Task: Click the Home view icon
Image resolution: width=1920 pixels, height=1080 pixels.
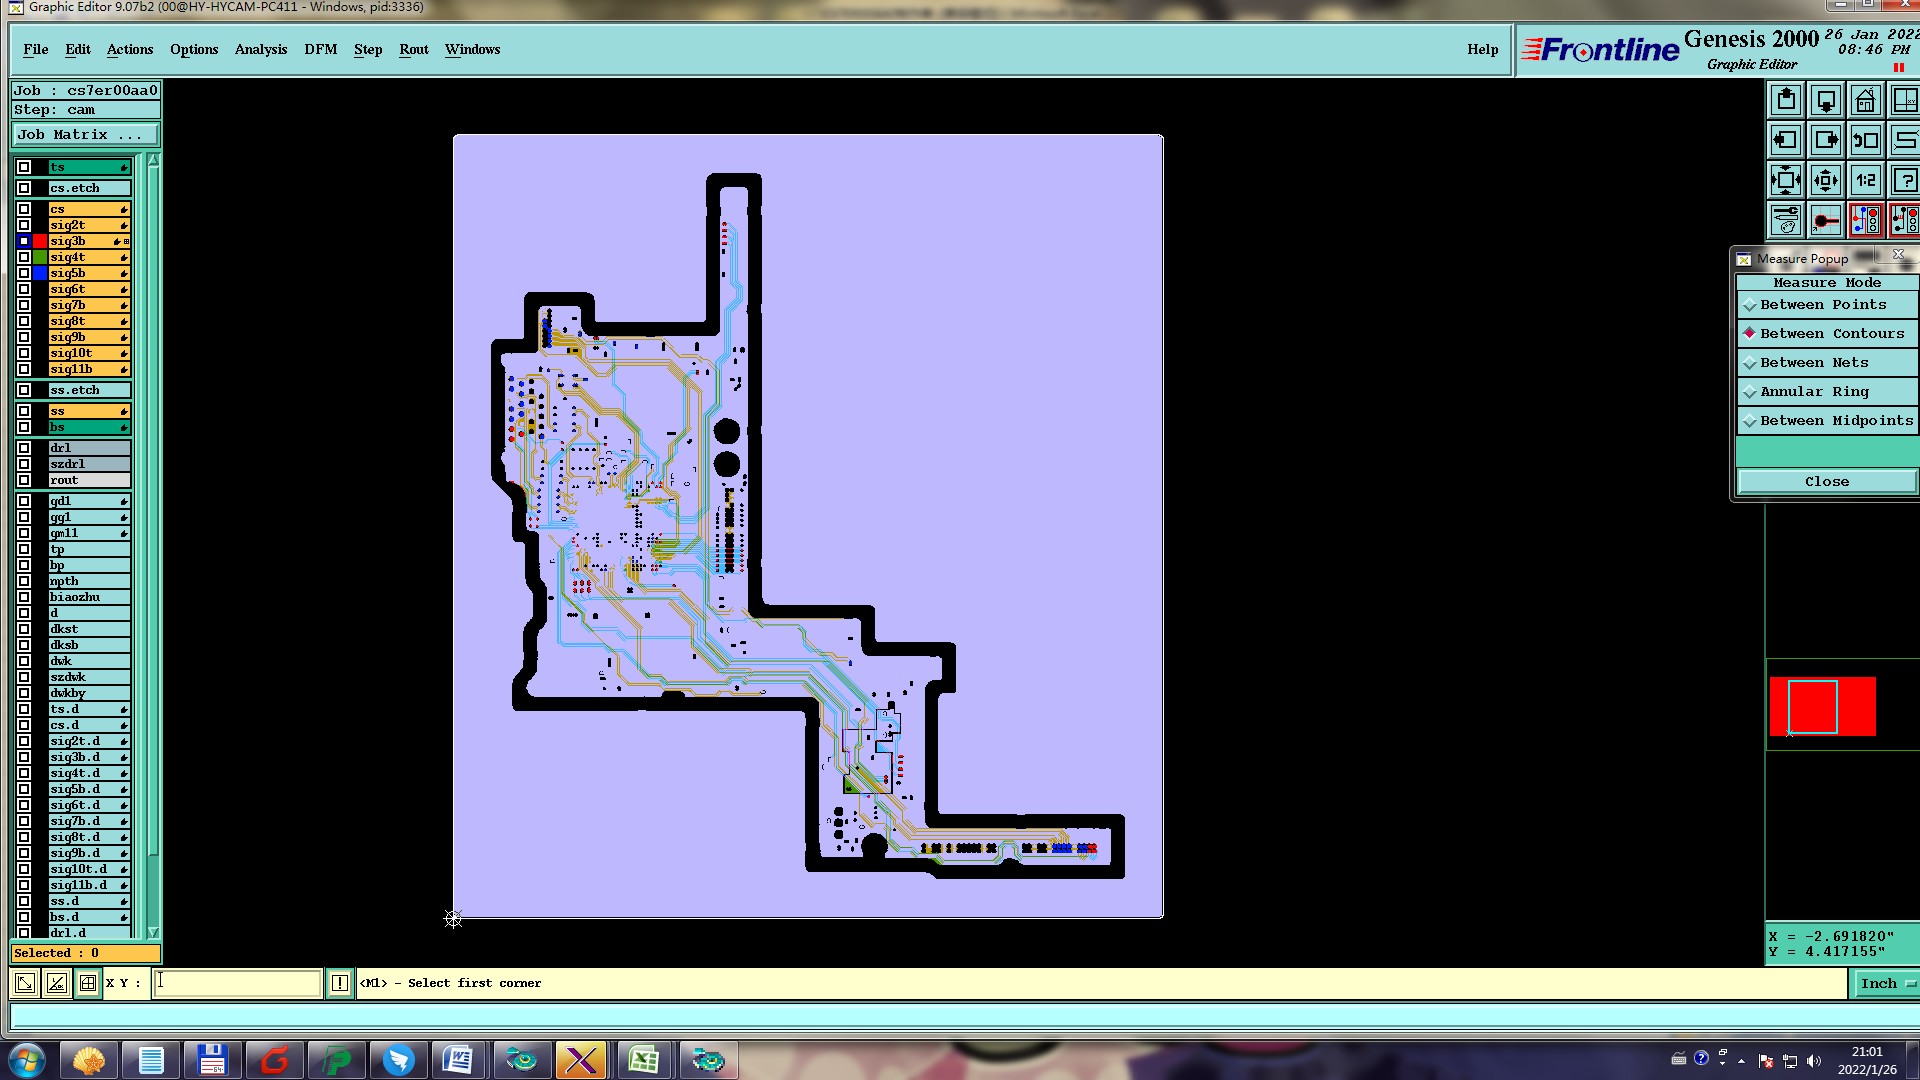Action: pyautogui.click(x=1865, y=101)
